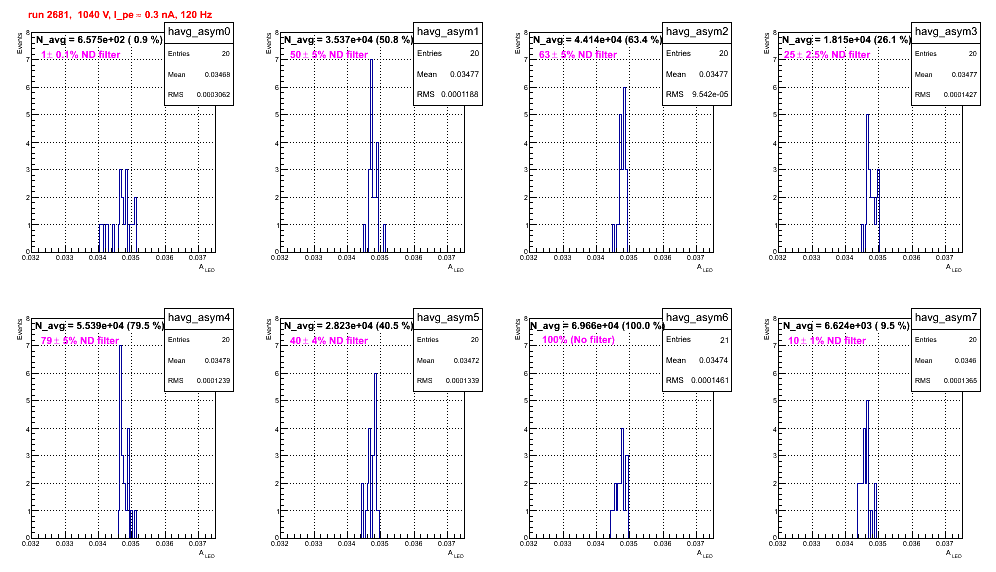Select N_avg = 1.815e+04 label
The image size is (996, 572).
(846, 39)
